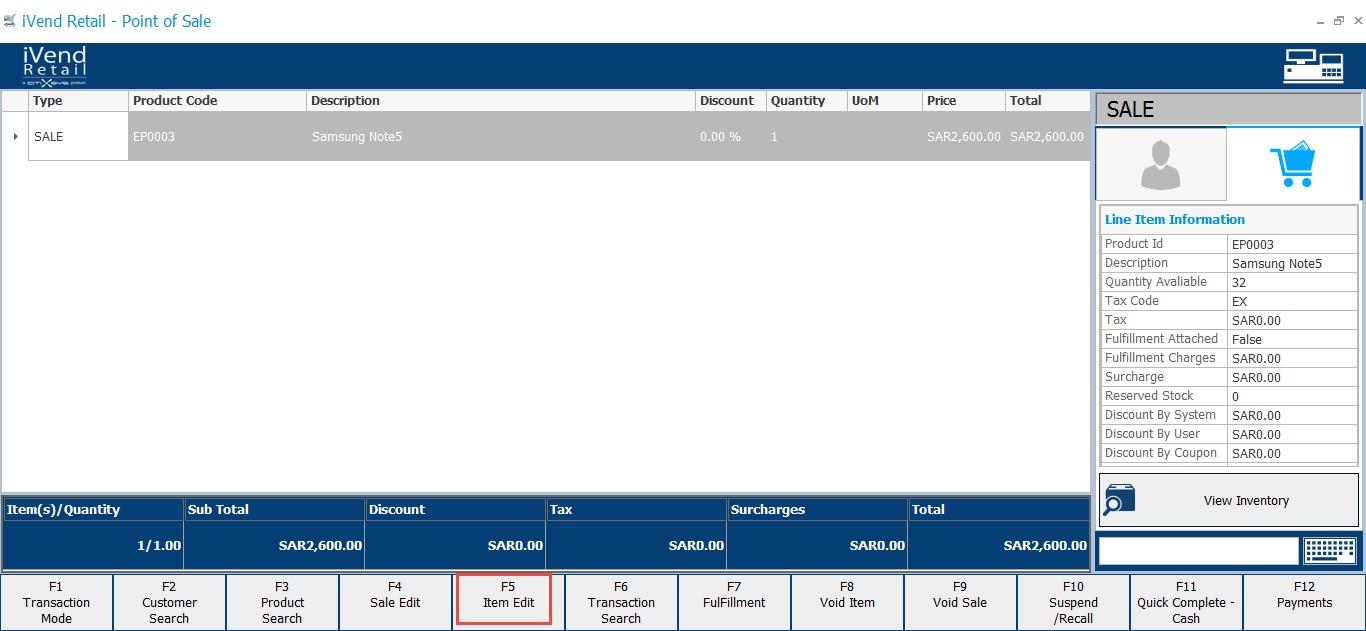Click the Line Item Information heading
The width and height of the screenshot is (1366, 631).
1175,220
